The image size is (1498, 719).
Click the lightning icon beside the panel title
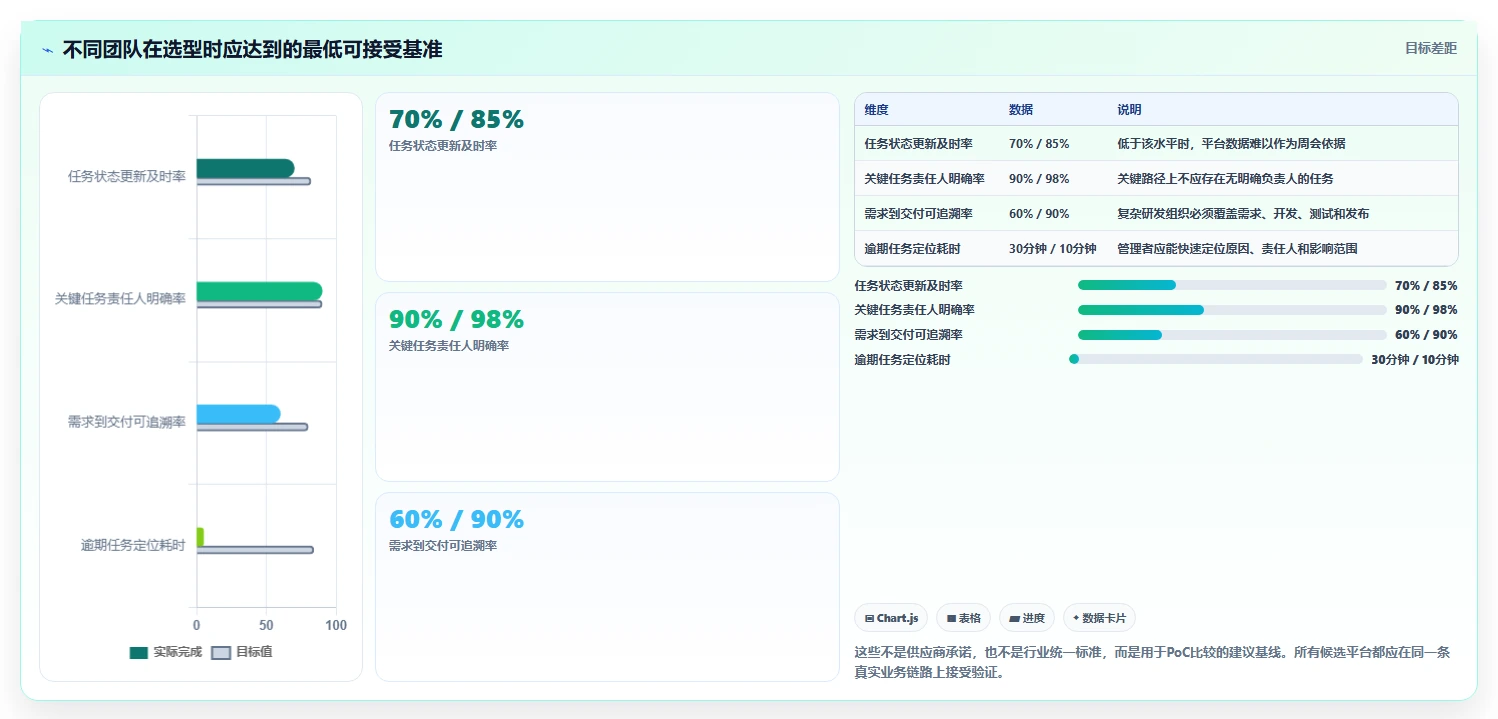pyautogui.click(x=48, y=50)
